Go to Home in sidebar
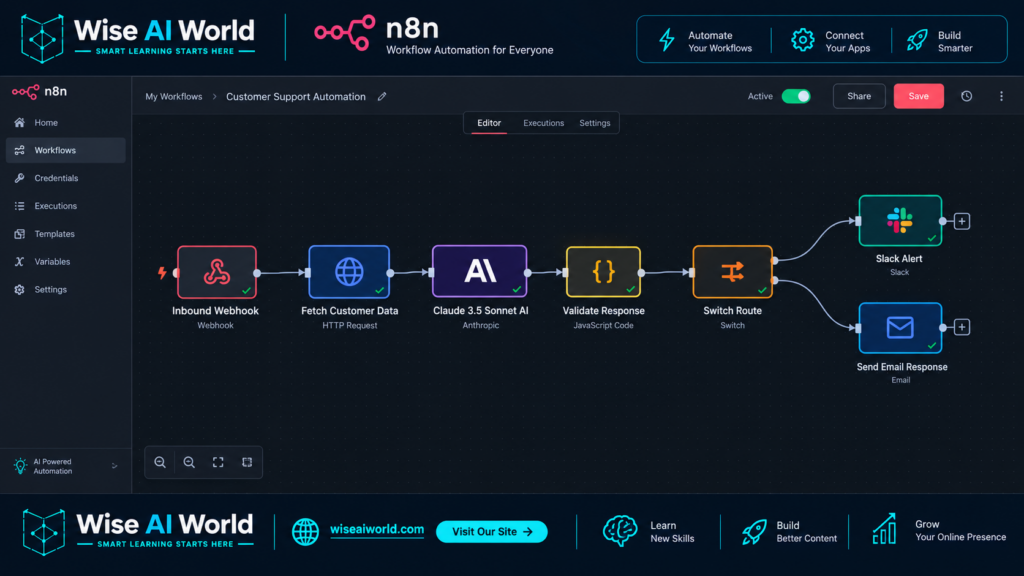The image size is (1024, 576). coord(65,122)
